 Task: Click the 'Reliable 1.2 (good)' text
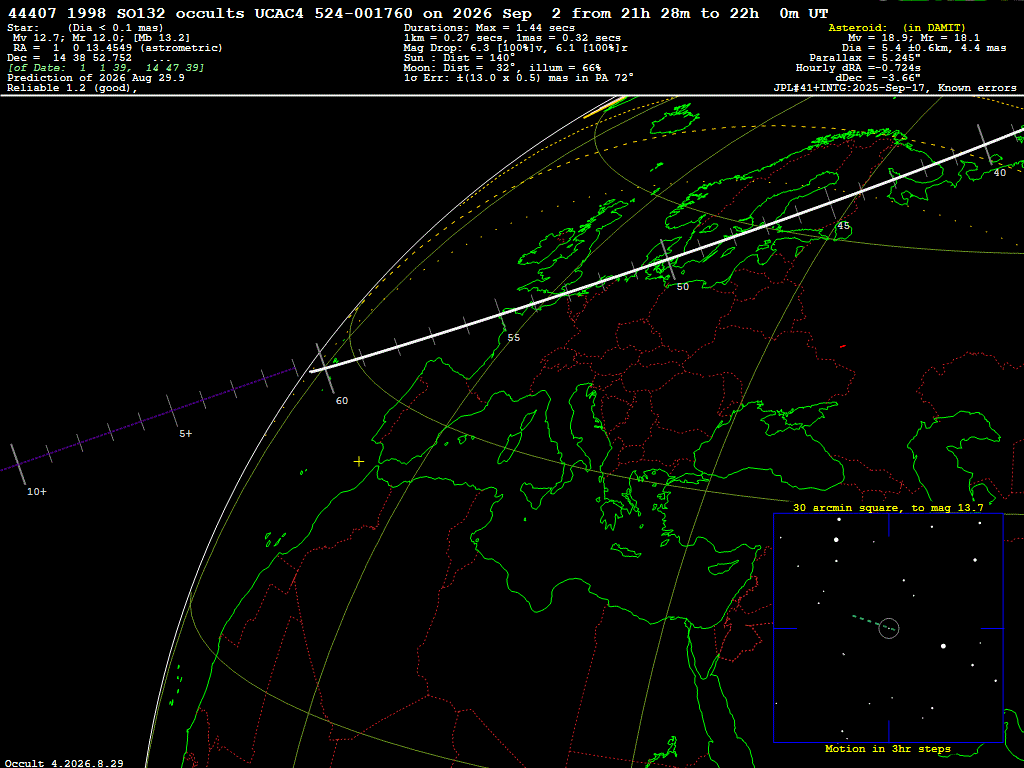72,88
